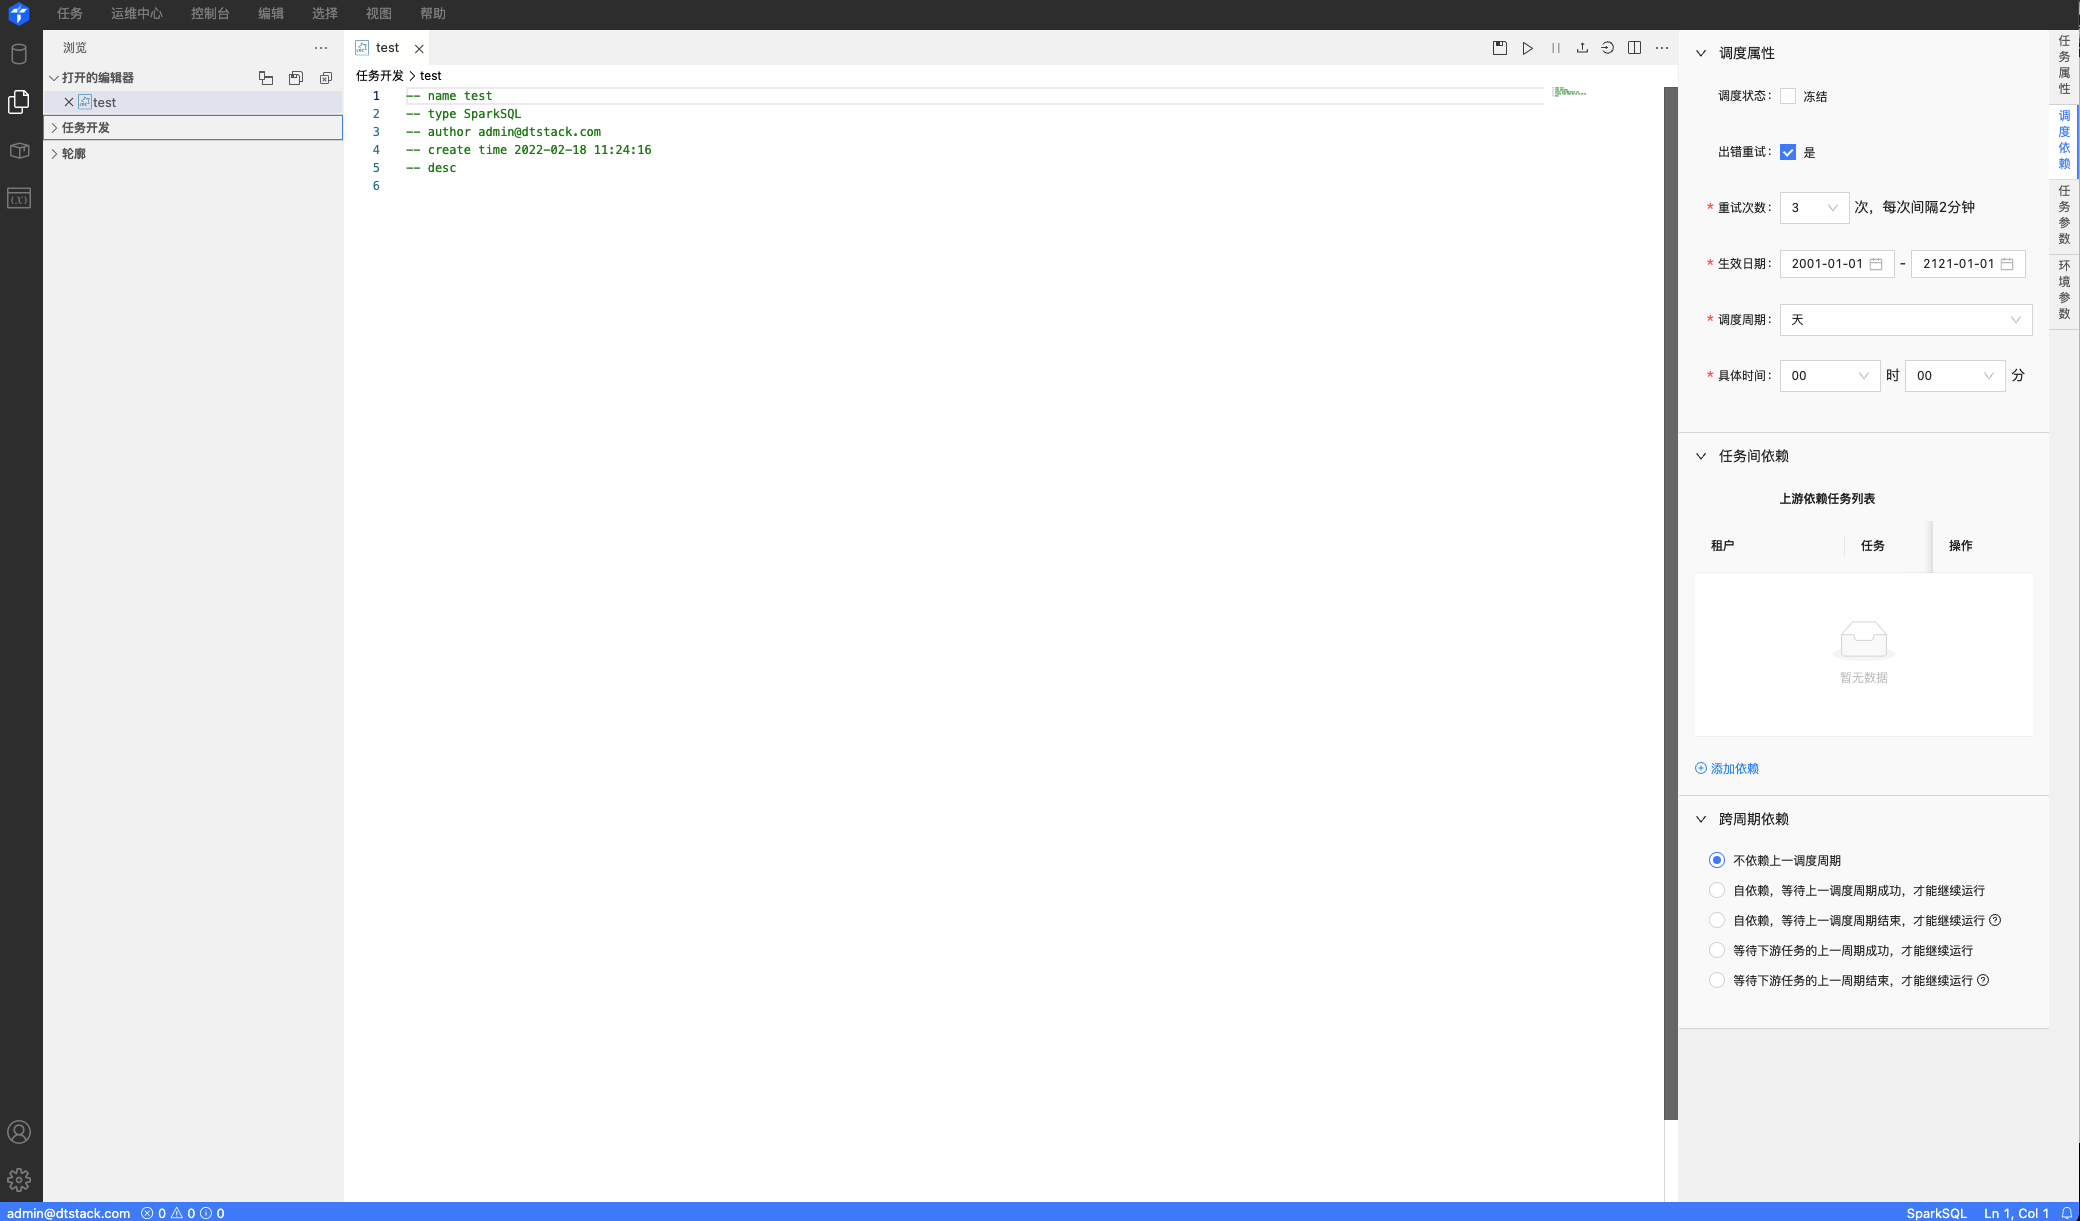2080x1221 pixels.
Task: Click the pause icon in editor toolbar
Action: [x=1556, y=48]
